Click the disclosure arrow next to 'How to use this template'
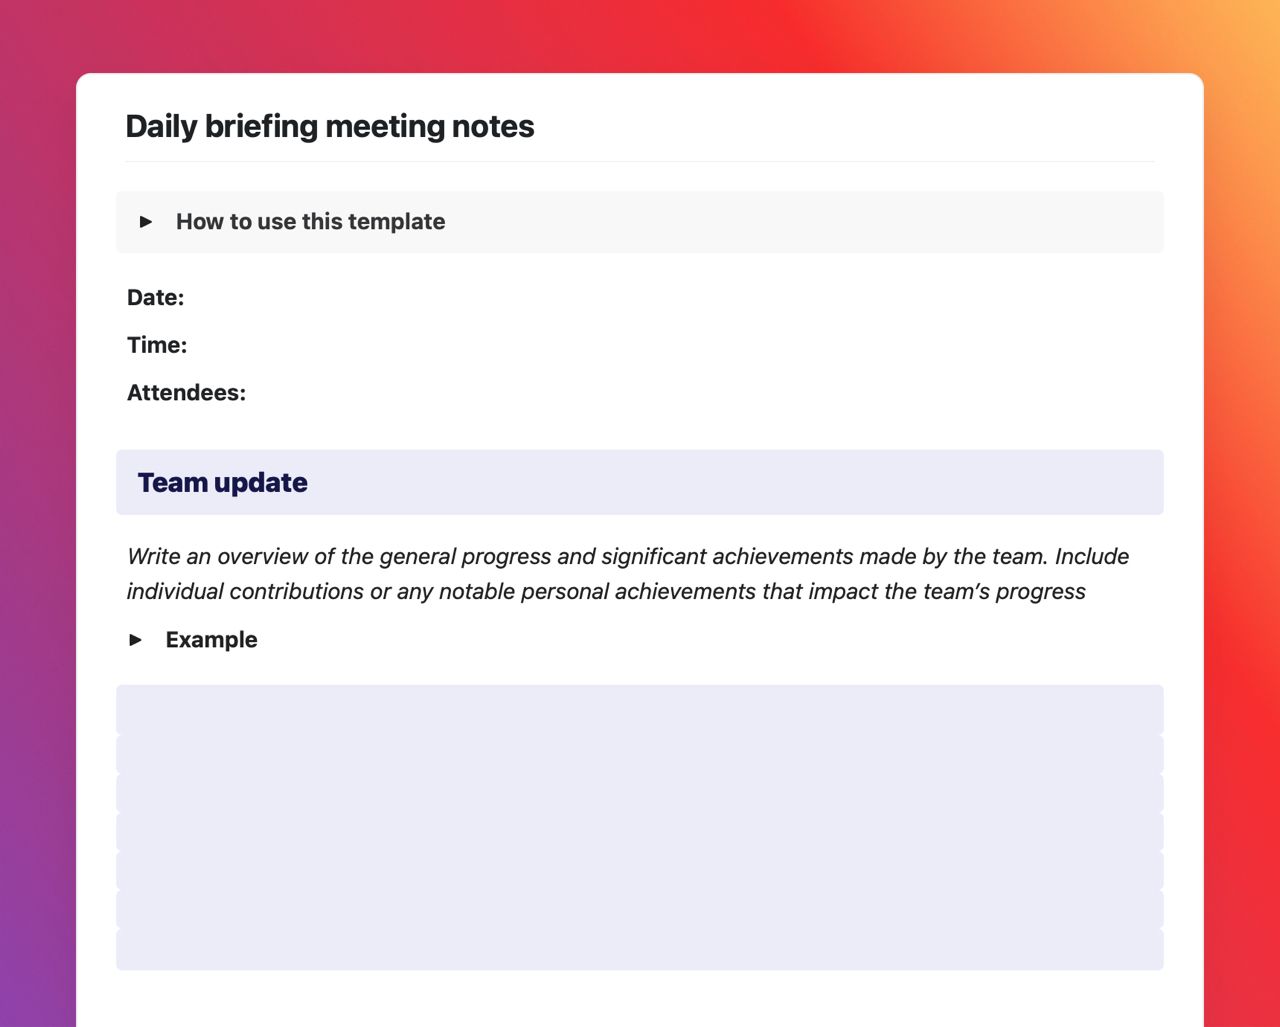 pos(147,221)
